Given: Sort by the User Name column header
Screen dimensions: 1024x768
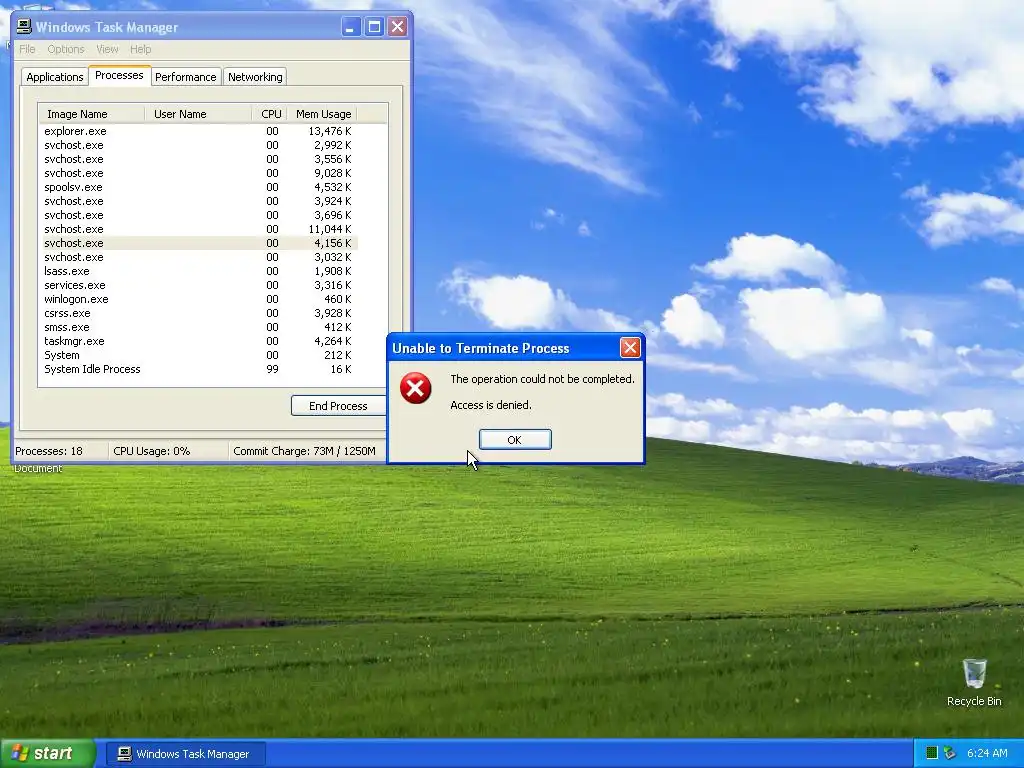Looking at the screenshot, I should coord(198,114).
